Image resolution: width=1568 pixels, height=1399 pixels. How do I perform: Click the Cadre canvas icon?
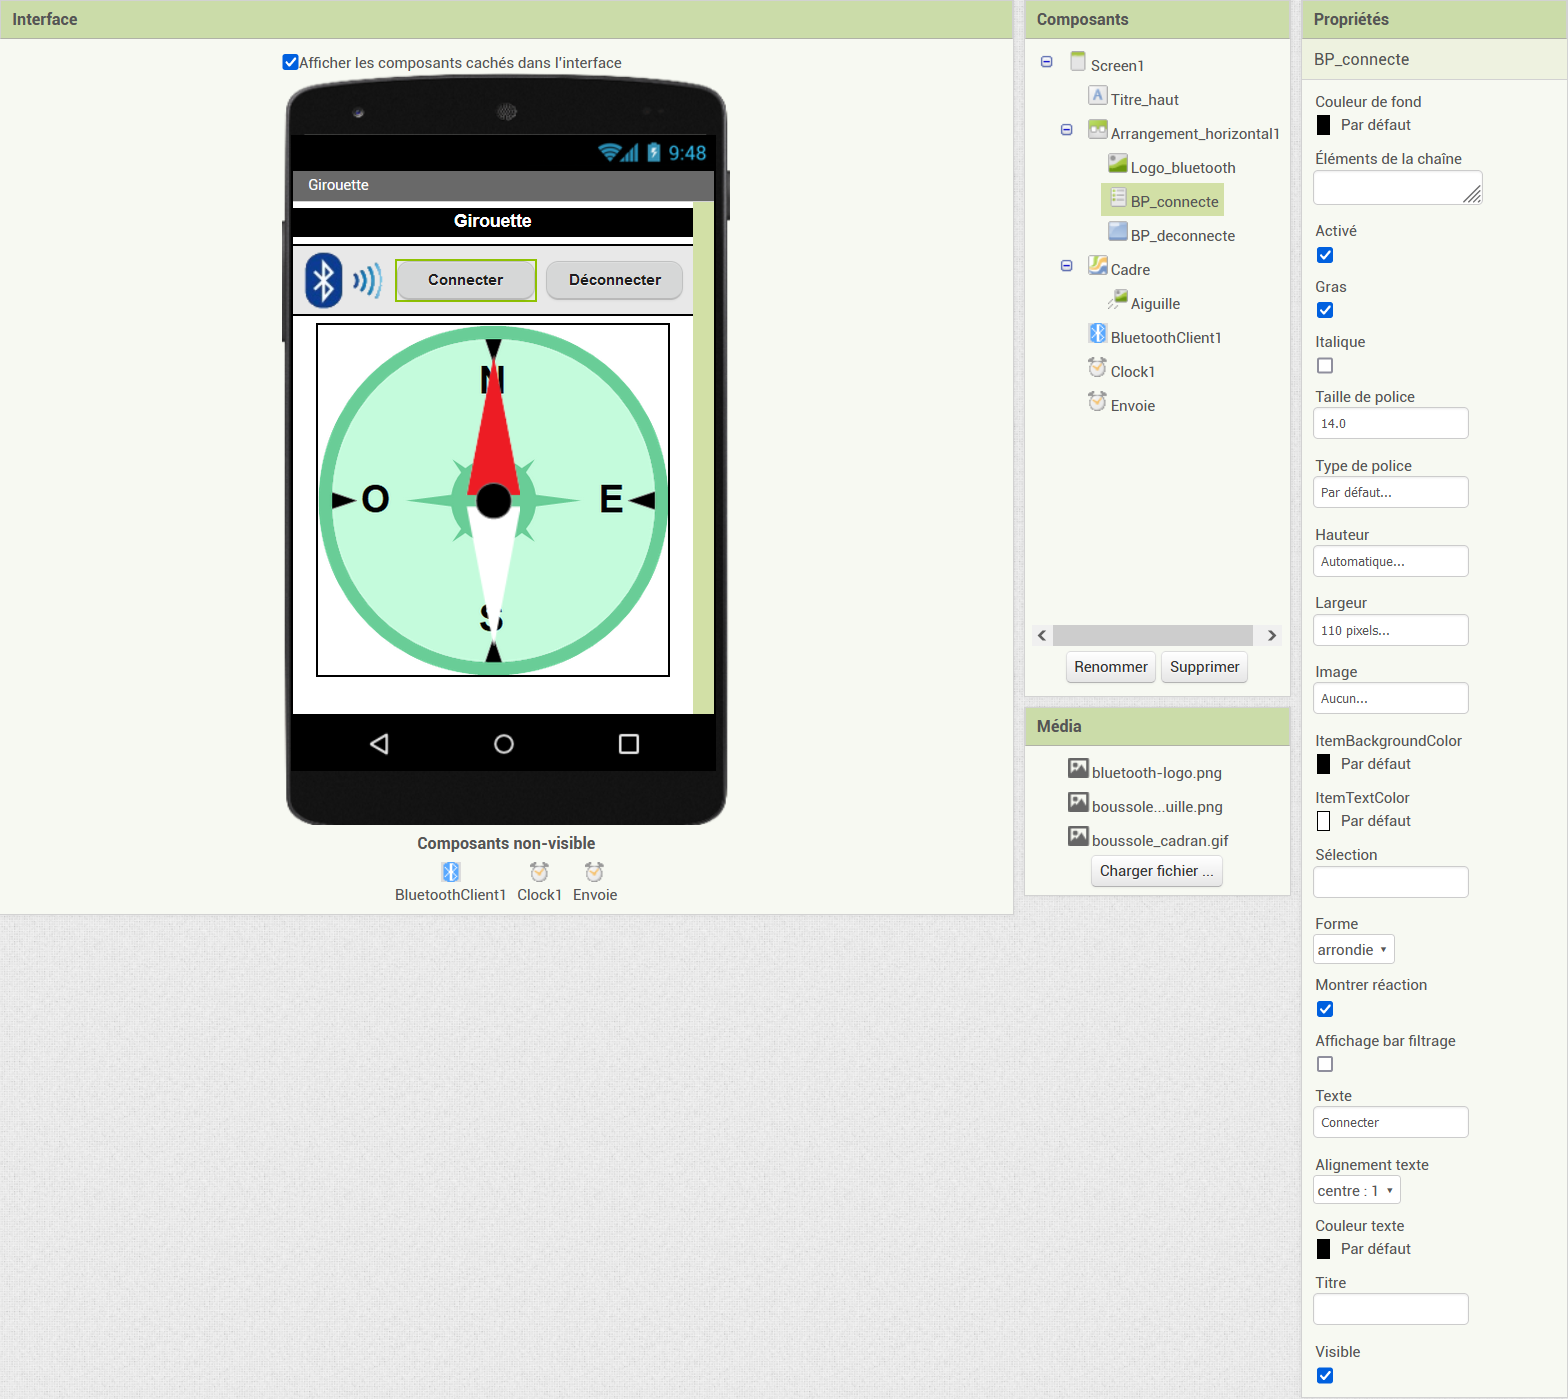pyautogui.click(x=1098, y=265)
